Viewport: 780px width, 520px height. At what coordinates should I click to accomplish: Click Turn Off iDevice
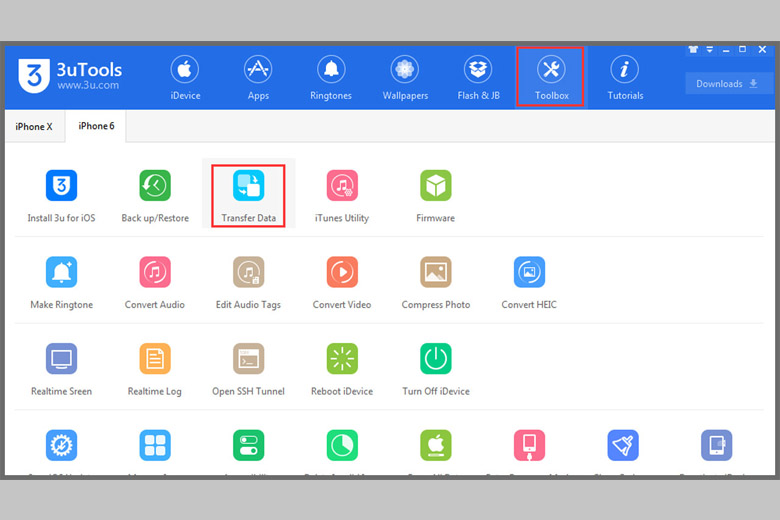tap(435, 369)
